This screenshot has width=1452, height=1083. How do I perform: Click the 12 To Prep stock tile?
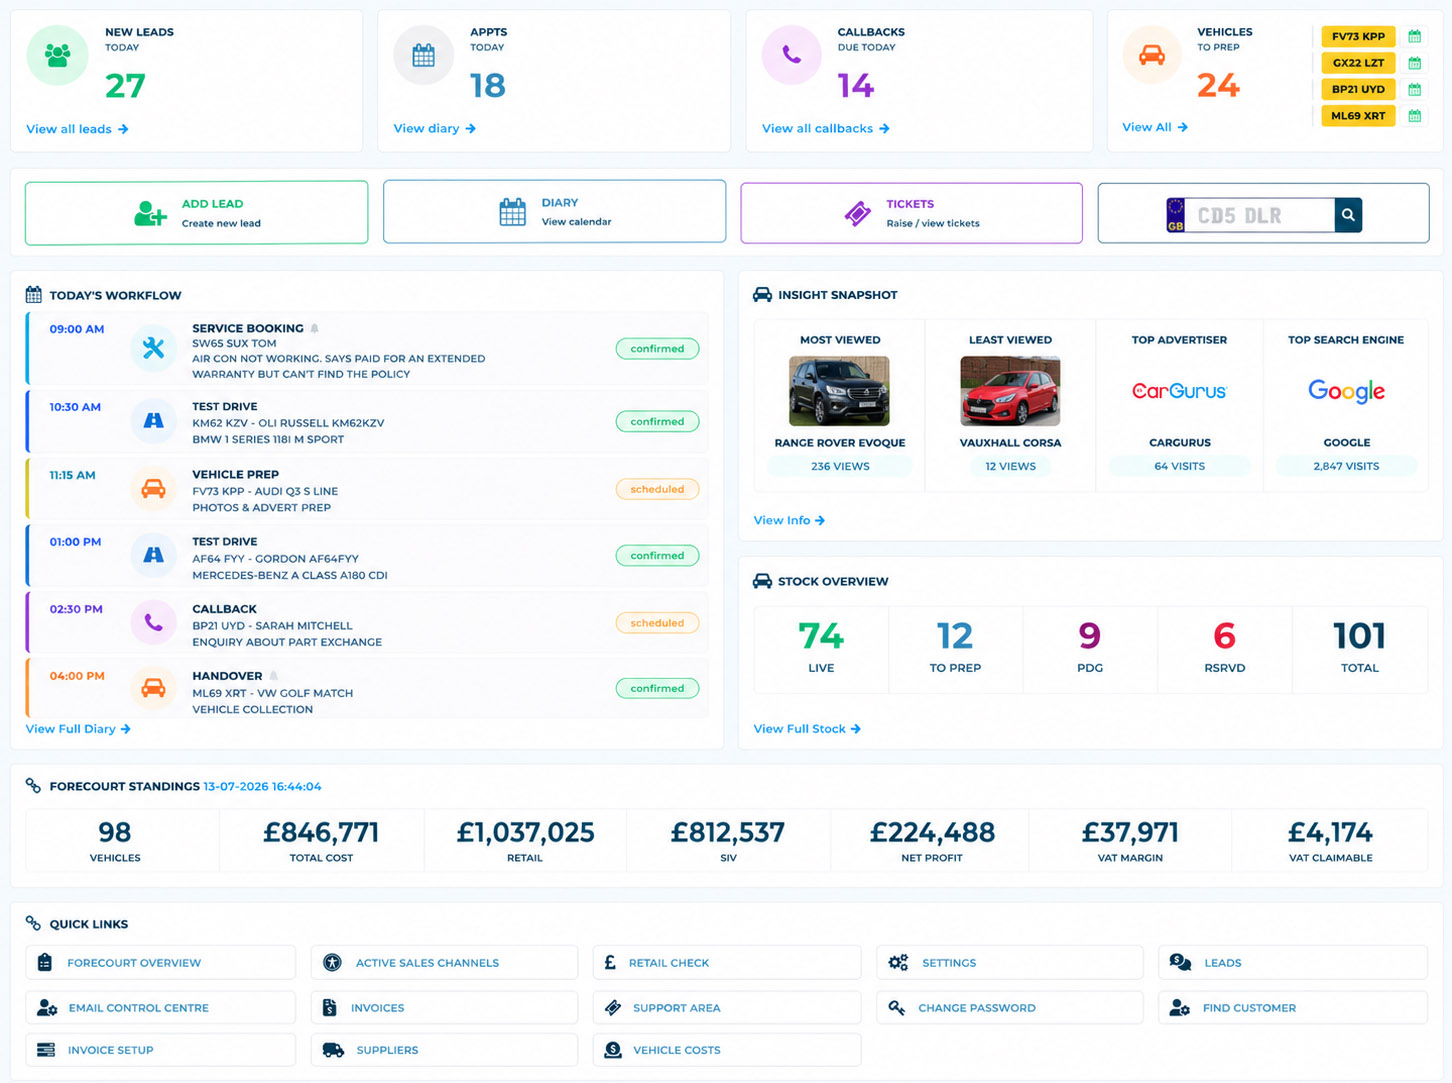coord(955,649)
